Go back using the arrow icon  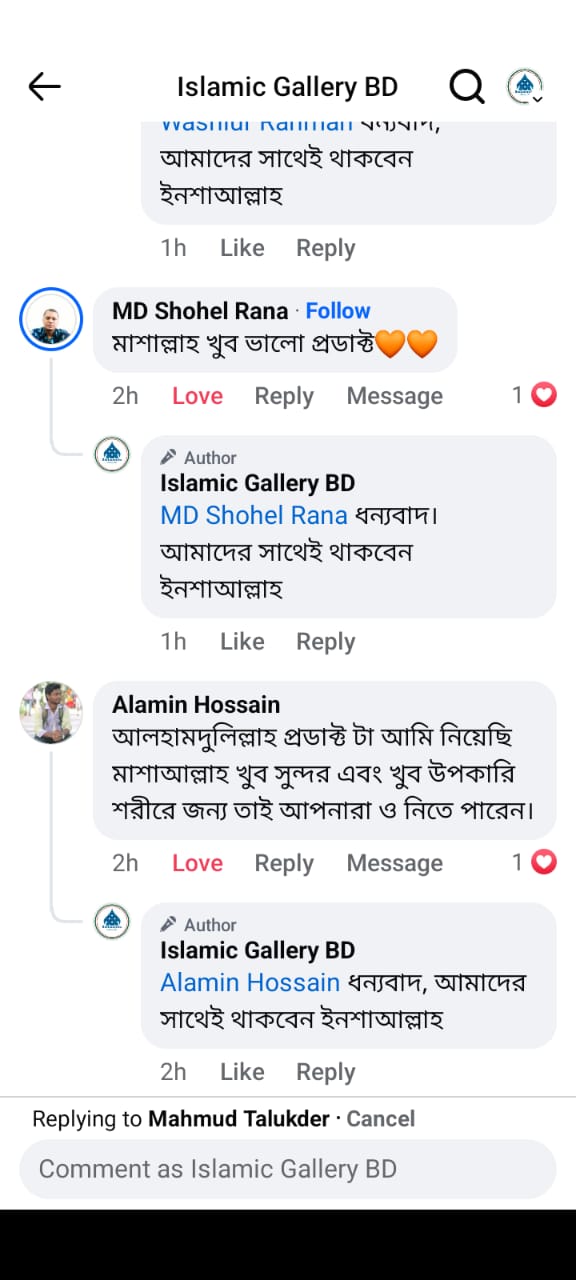(x=45, y=87)
